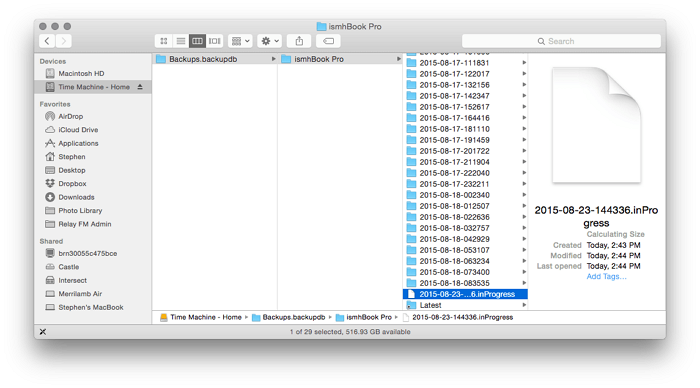
Task: Select the Backups.backupdb folder
Action: coord(215,59)
